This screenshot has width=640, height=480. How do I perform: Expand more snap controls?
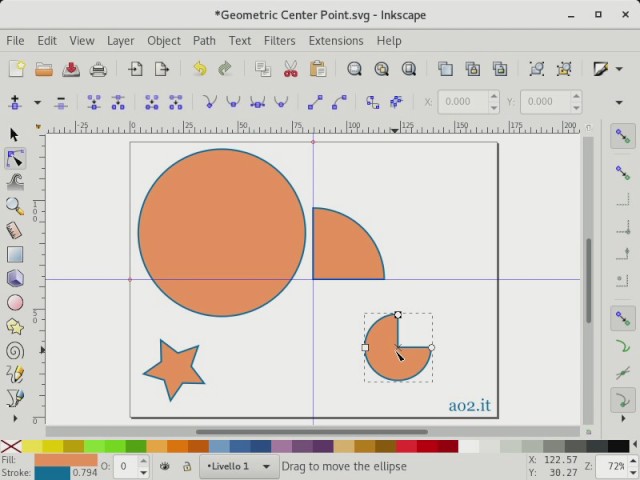click(623, 418)
